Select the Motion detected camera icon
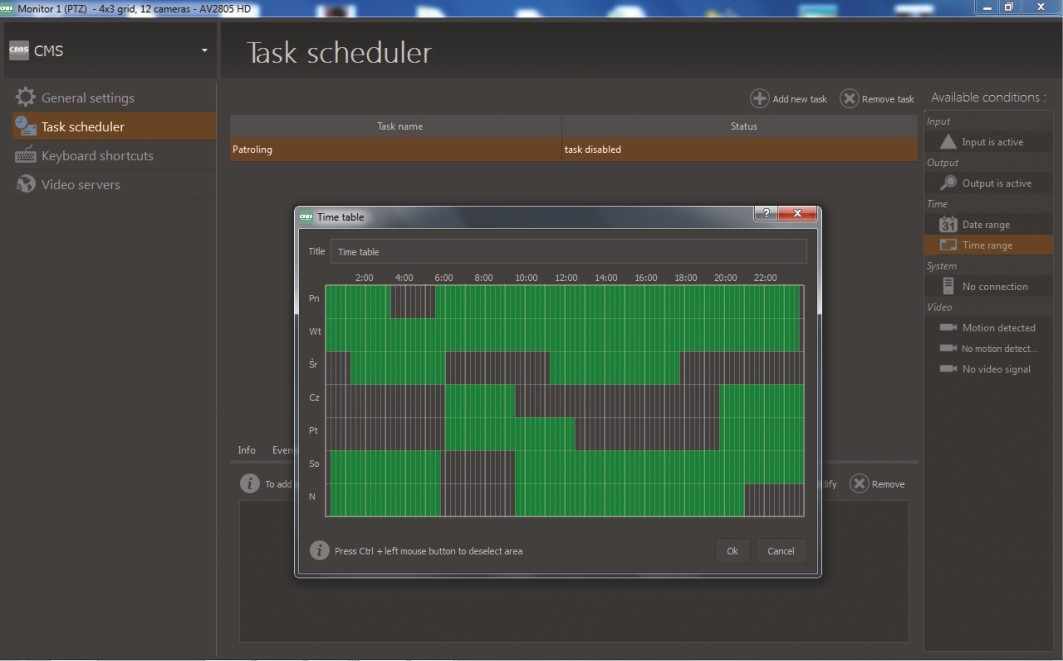Image resolution: width=1063 pixels, height=661 pixels. click(947, 328)
